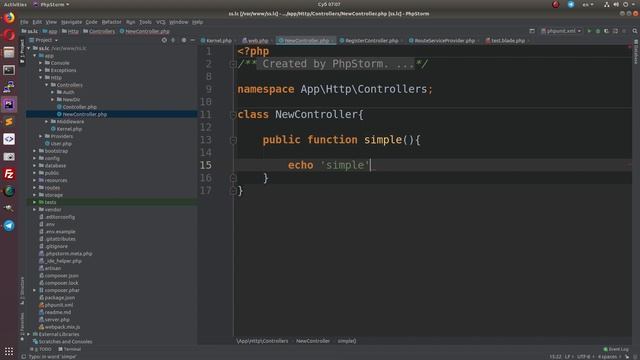Screen dimensions: 640x360
Task: Expand External Libraries node
Action: pyautogui.click(x=29, y=334)
